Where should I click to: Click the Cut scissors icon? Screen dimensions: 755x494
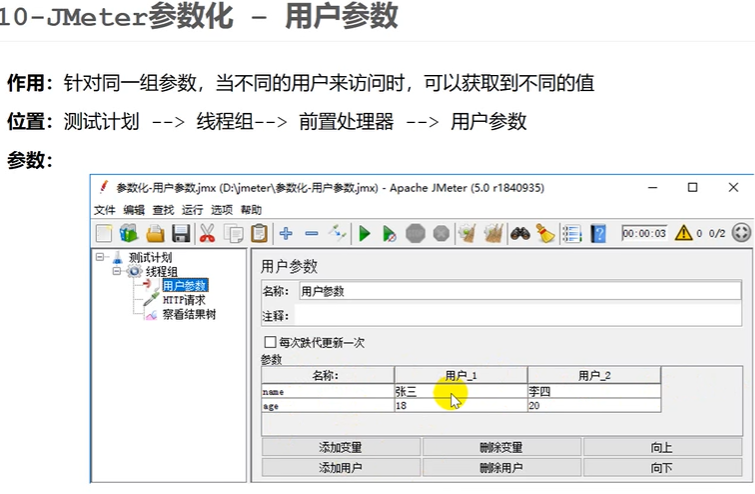207,234
